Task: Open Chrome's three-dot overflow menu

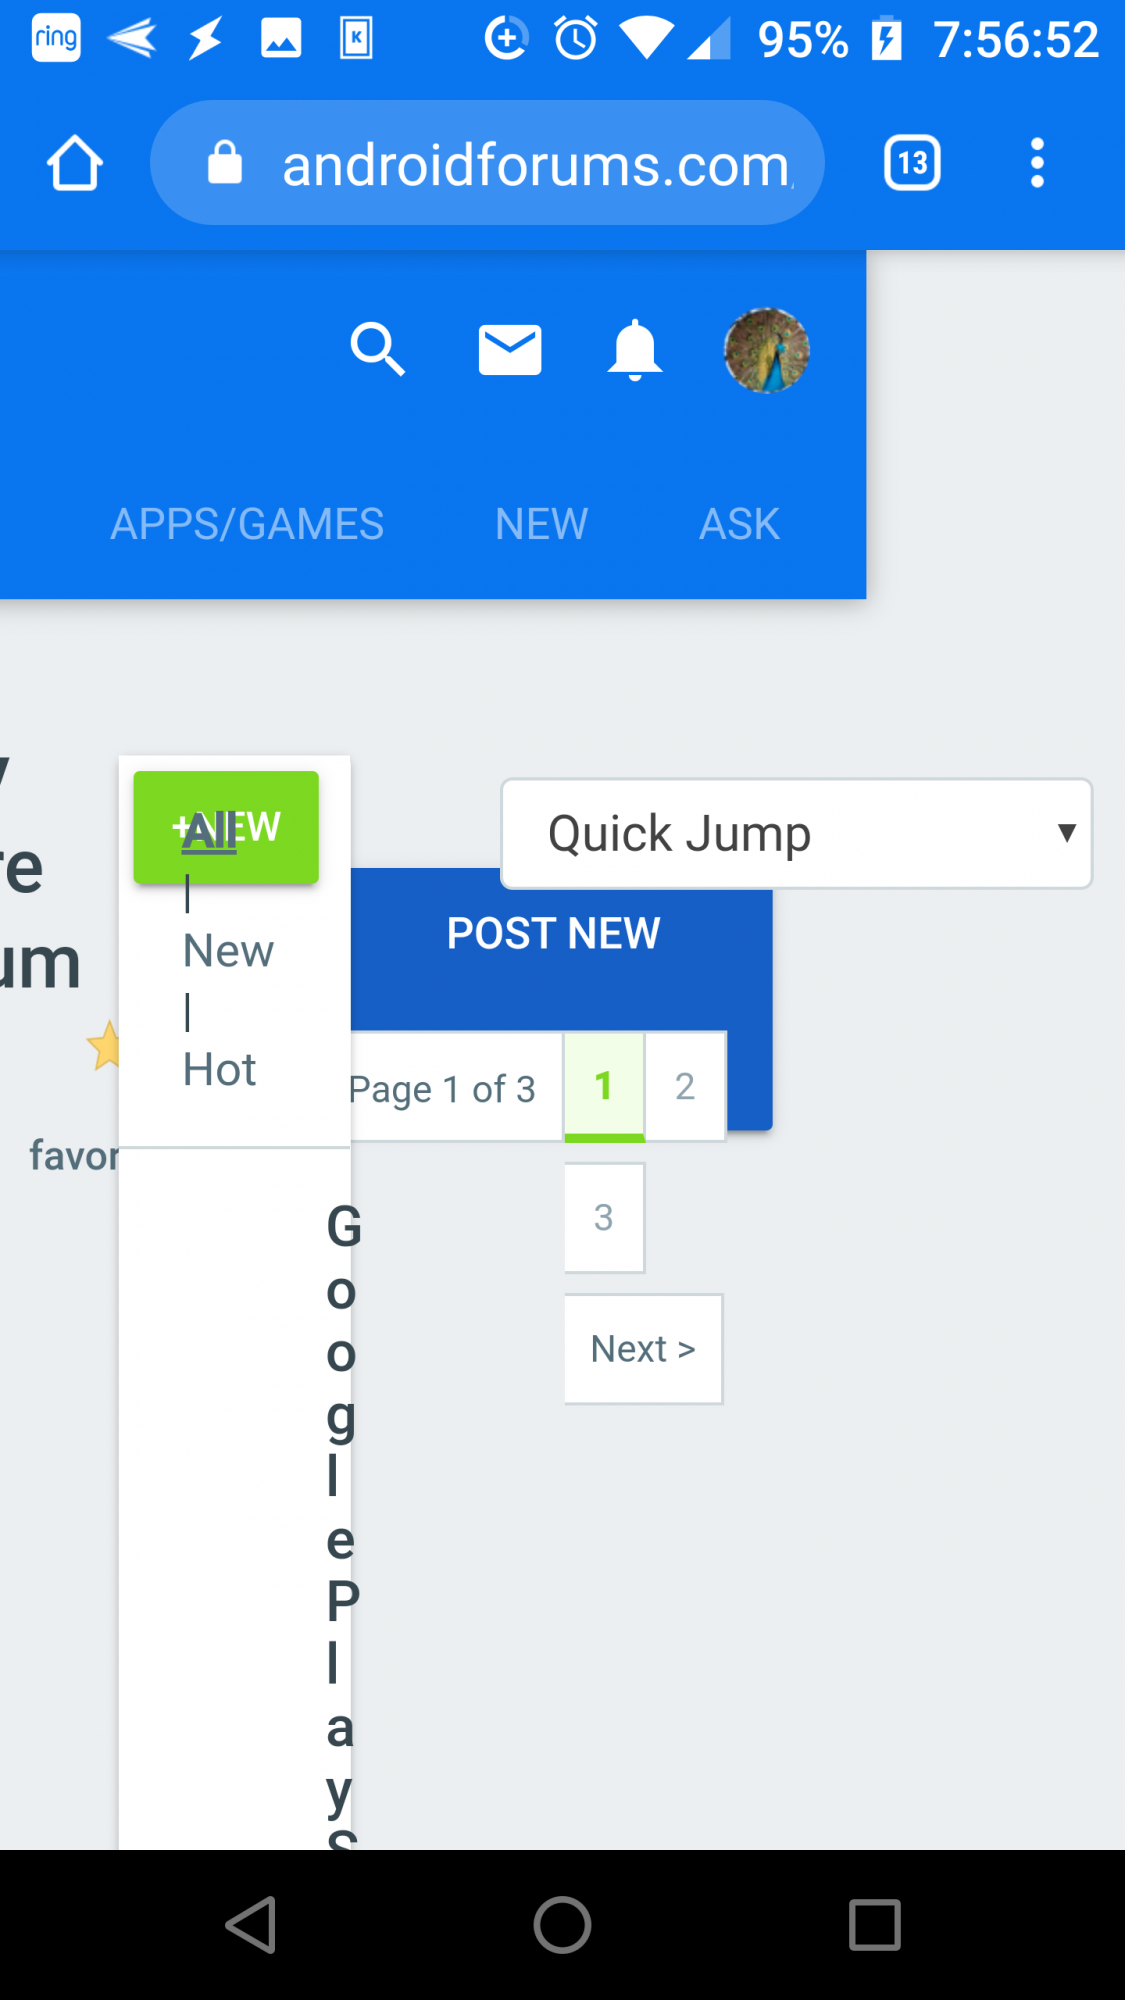Action: 1037,163
